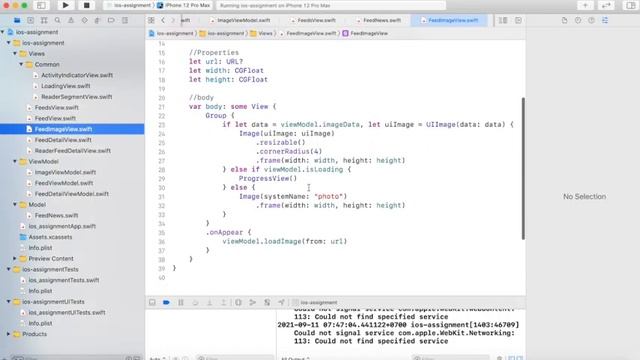Open Environment Overrides icon
The width and height of the screenshot is (640, 360).
(267, 302)
